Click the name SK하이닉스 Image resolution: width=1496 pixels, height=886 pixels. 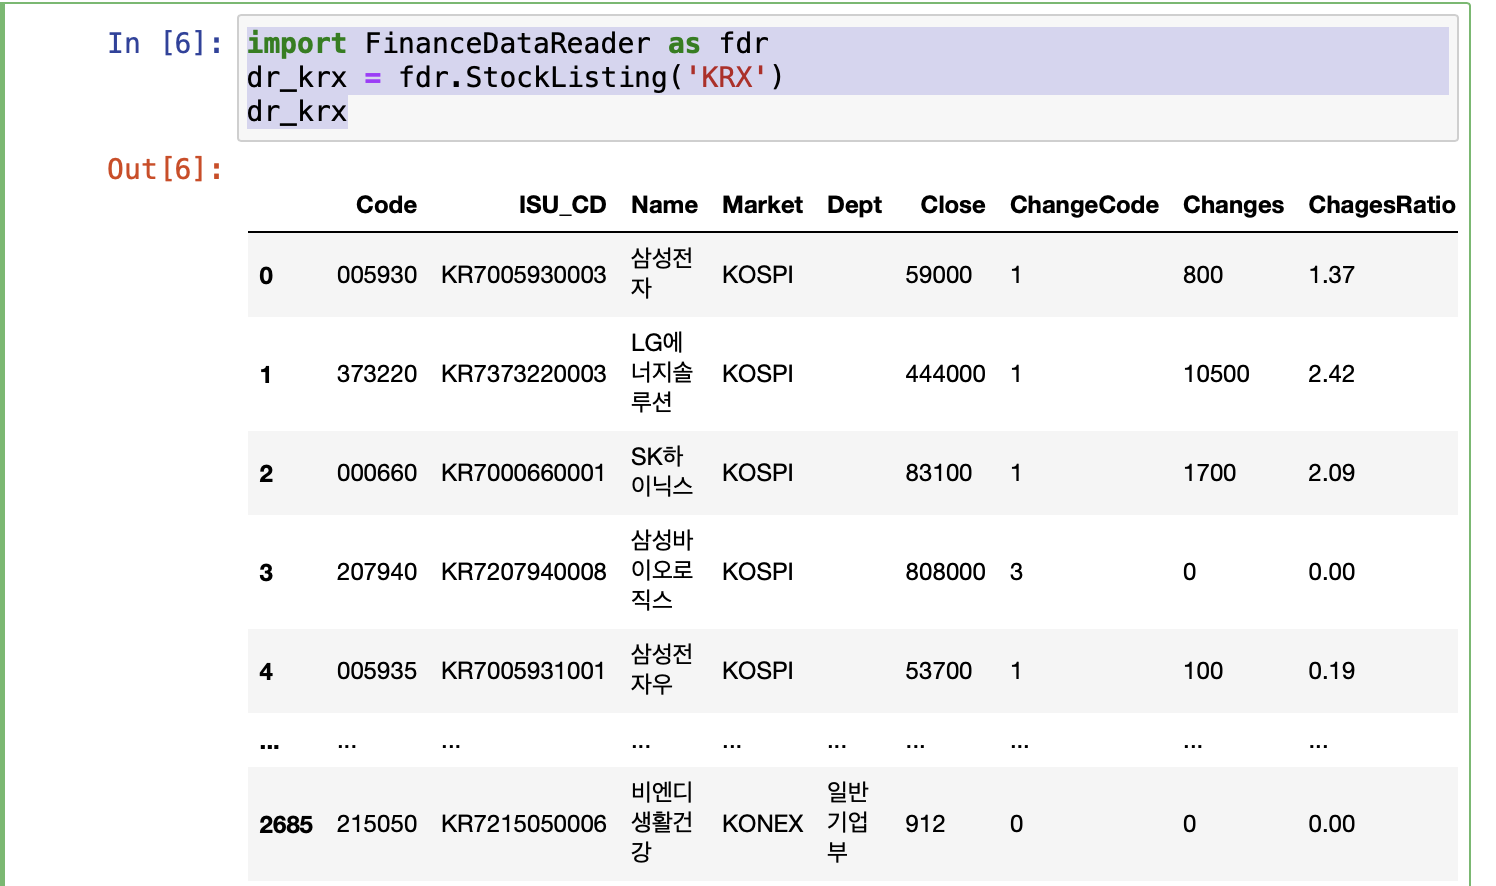tap(661, 471)
